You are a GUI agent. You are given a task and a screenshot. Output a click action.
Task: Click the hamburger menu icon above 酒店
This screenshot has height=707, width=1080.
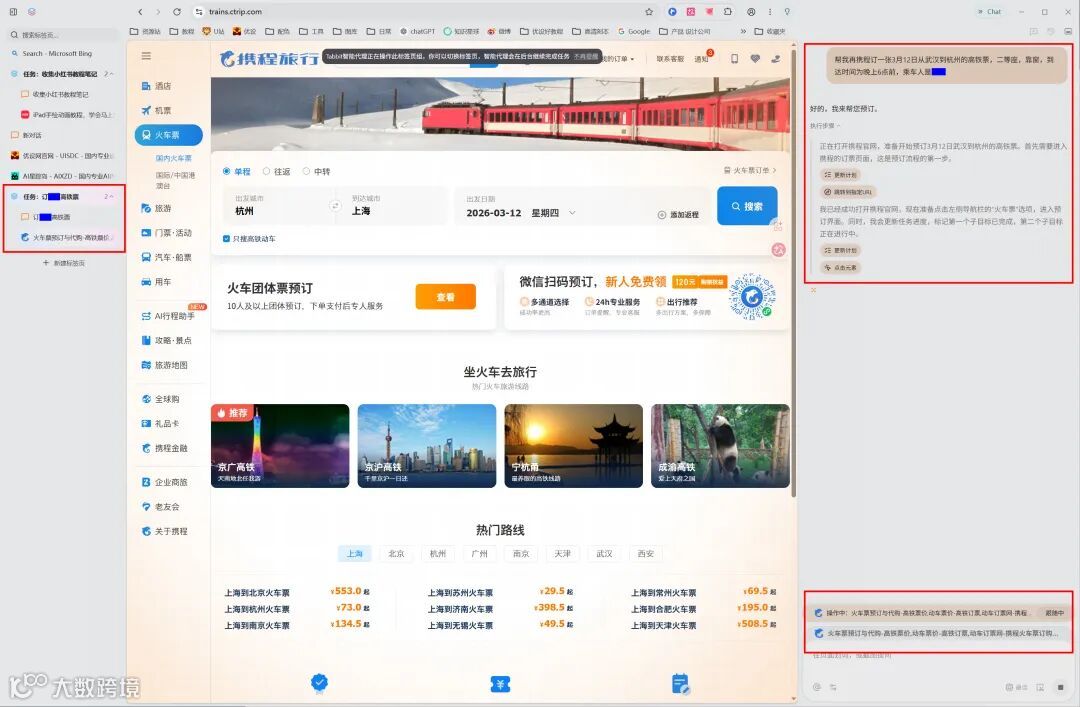coord(146,56)
